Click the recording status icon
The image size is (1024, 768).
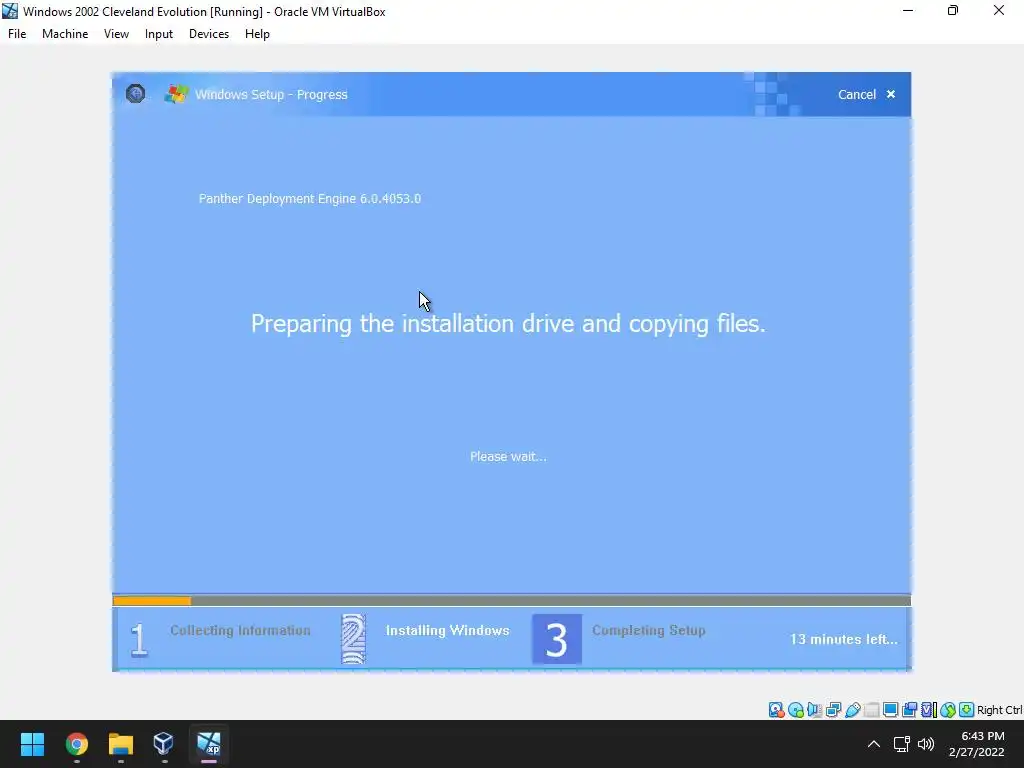tap(909, 710)
